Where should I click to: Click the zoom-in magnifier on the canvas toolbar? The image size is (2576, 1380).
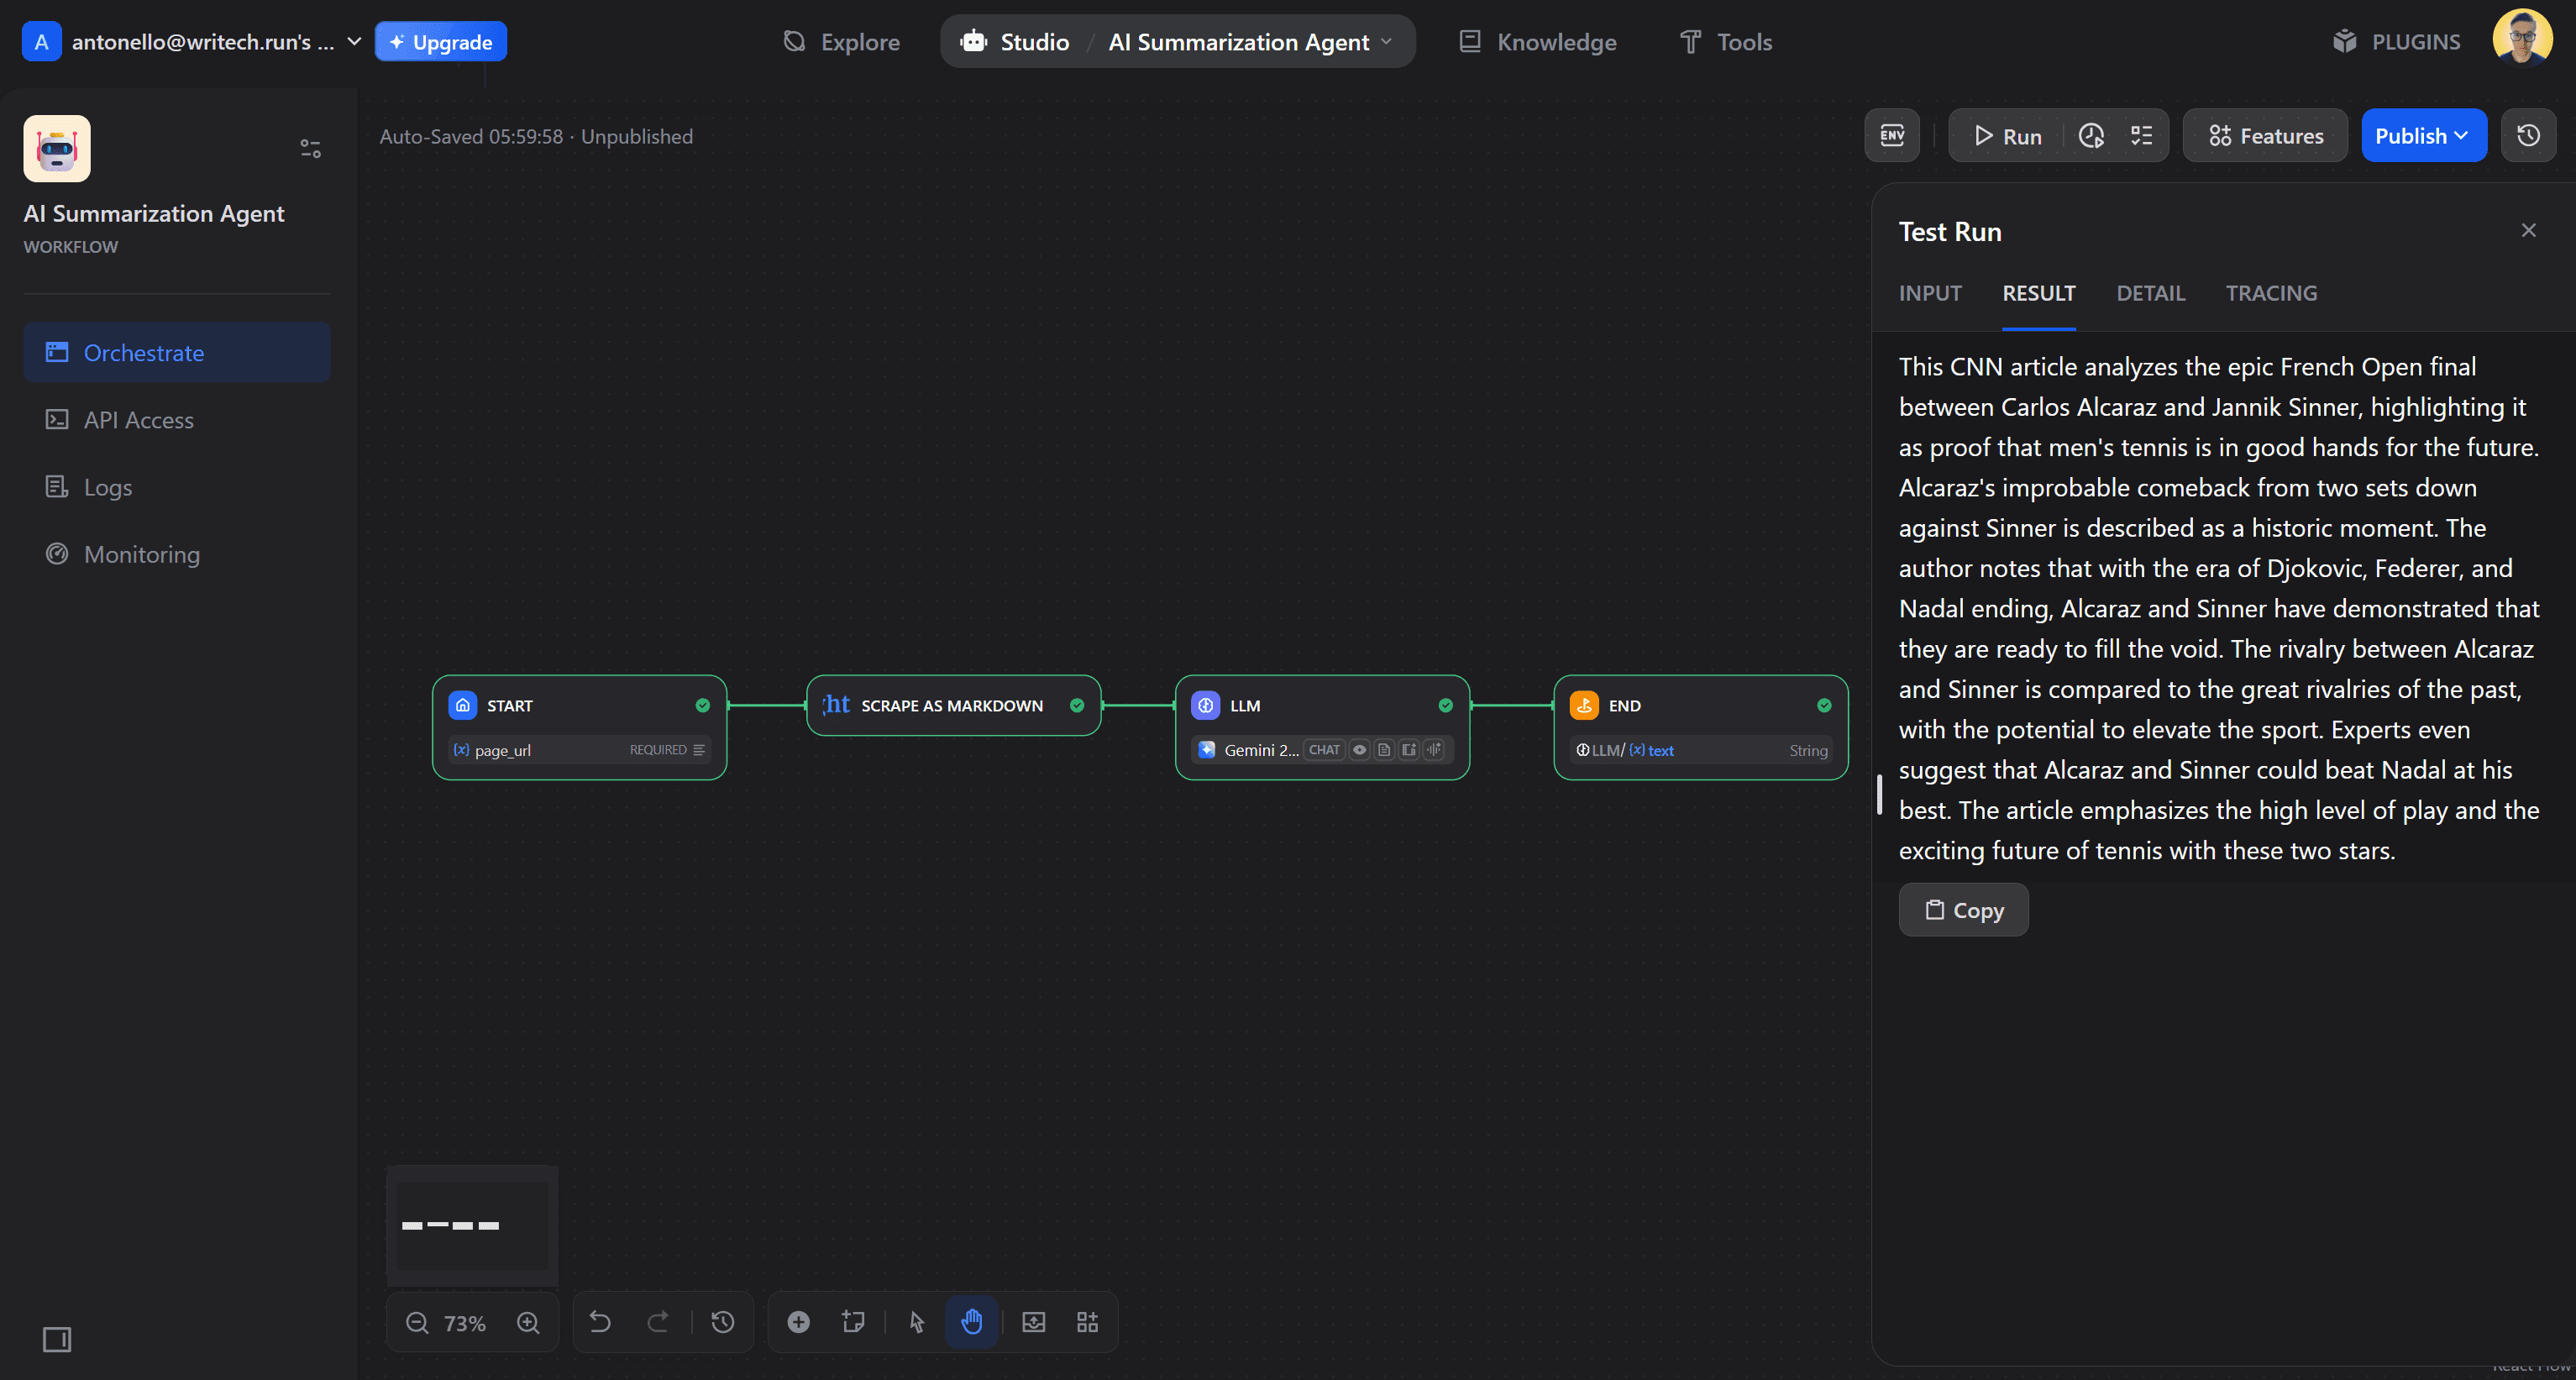pos(529,1322)
